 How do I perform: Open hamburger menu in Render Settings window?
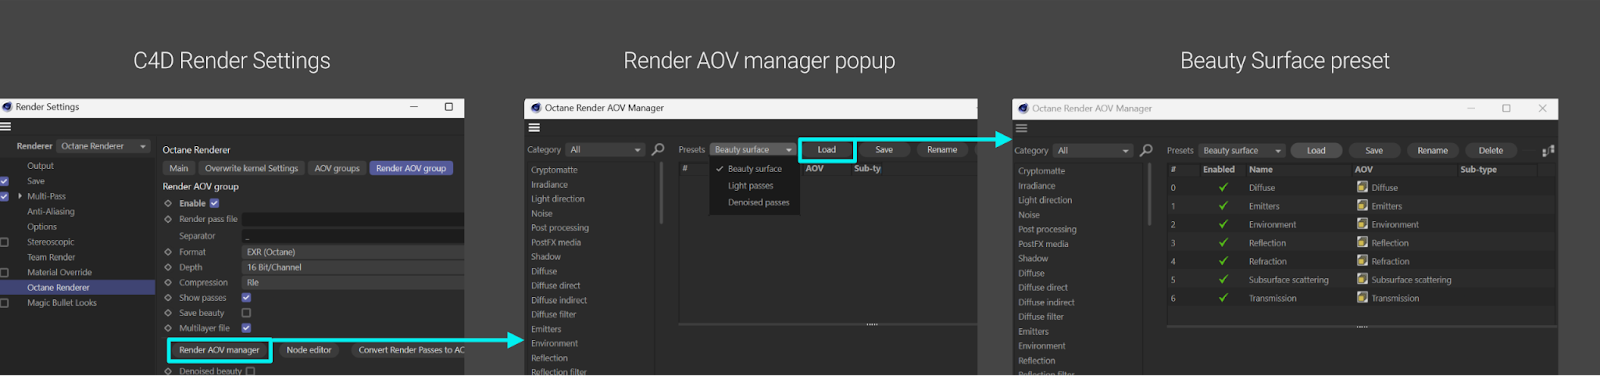(5, 127)
